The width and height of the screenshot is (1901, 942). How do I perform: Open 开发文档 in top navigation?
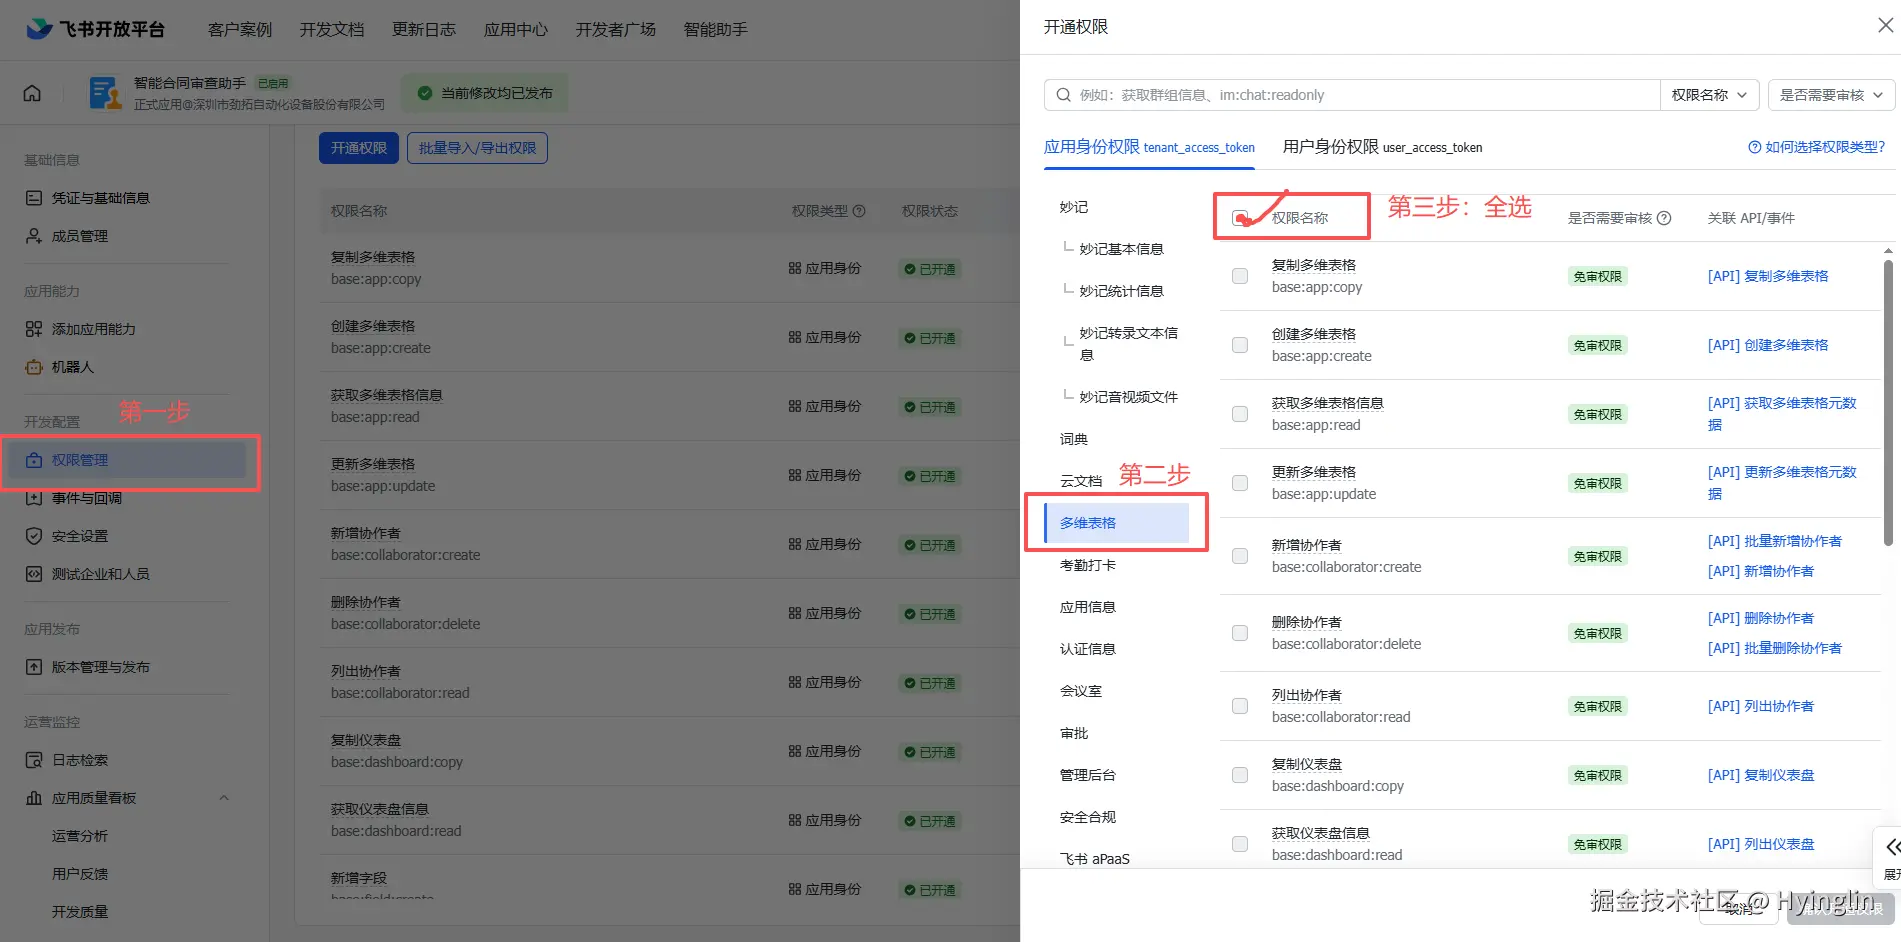pos(332,29)
